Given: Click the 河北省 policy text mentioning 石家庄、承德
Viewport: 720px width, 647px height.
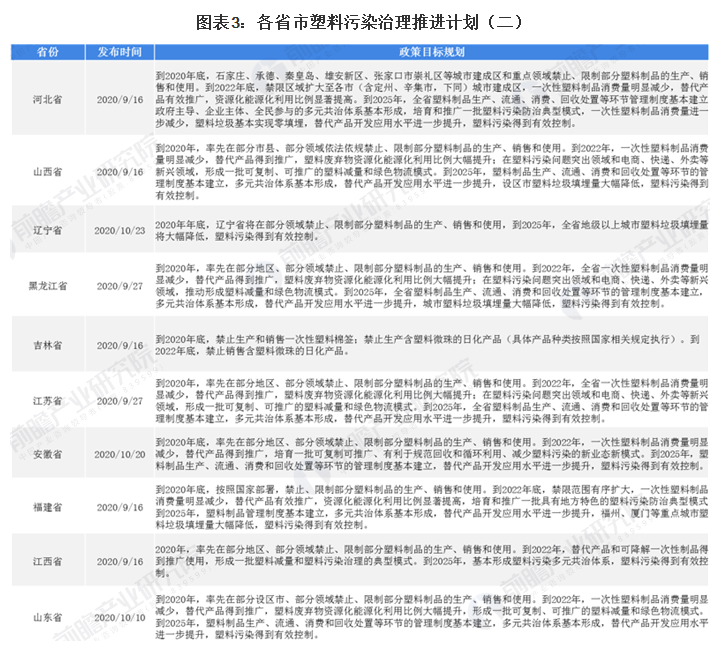Looking at the screenshot, I should pyautogui.click(x=432, y=100).
